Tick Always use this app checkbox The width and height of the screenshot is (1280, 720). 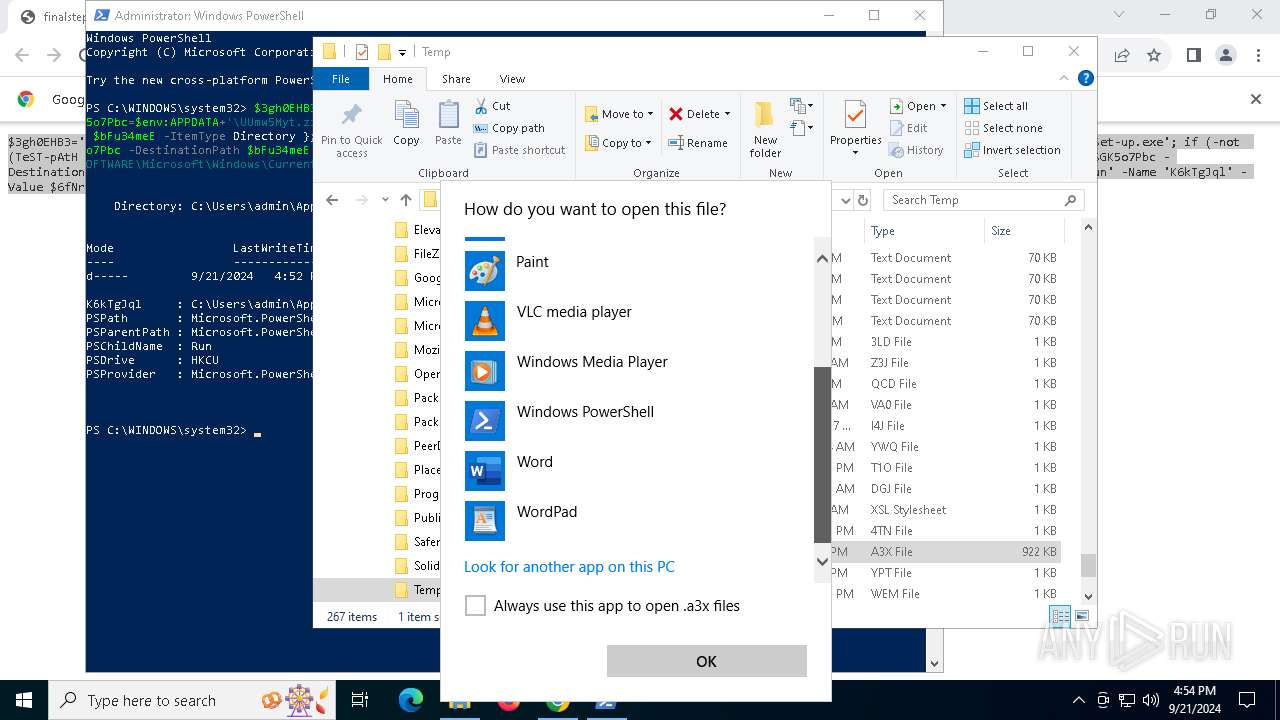click(476, 606)
